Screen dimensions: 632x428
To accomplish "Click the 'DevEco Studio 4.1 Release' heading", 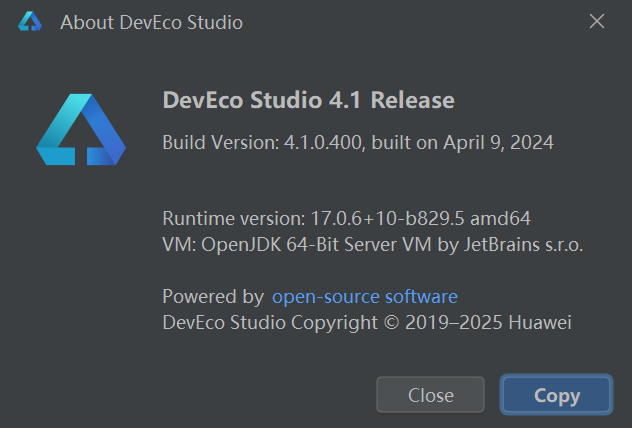I will tap(308, 100).
